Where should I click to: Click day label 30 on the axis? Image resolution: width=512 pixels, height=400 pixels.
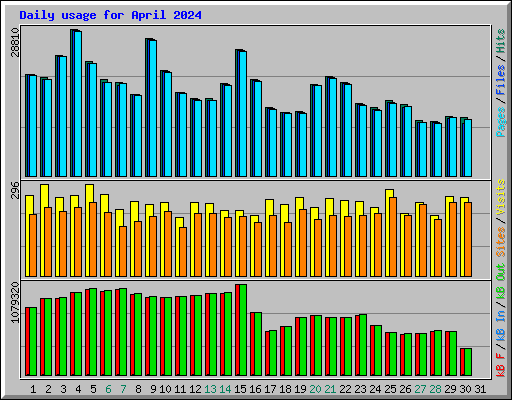(465, 389)
